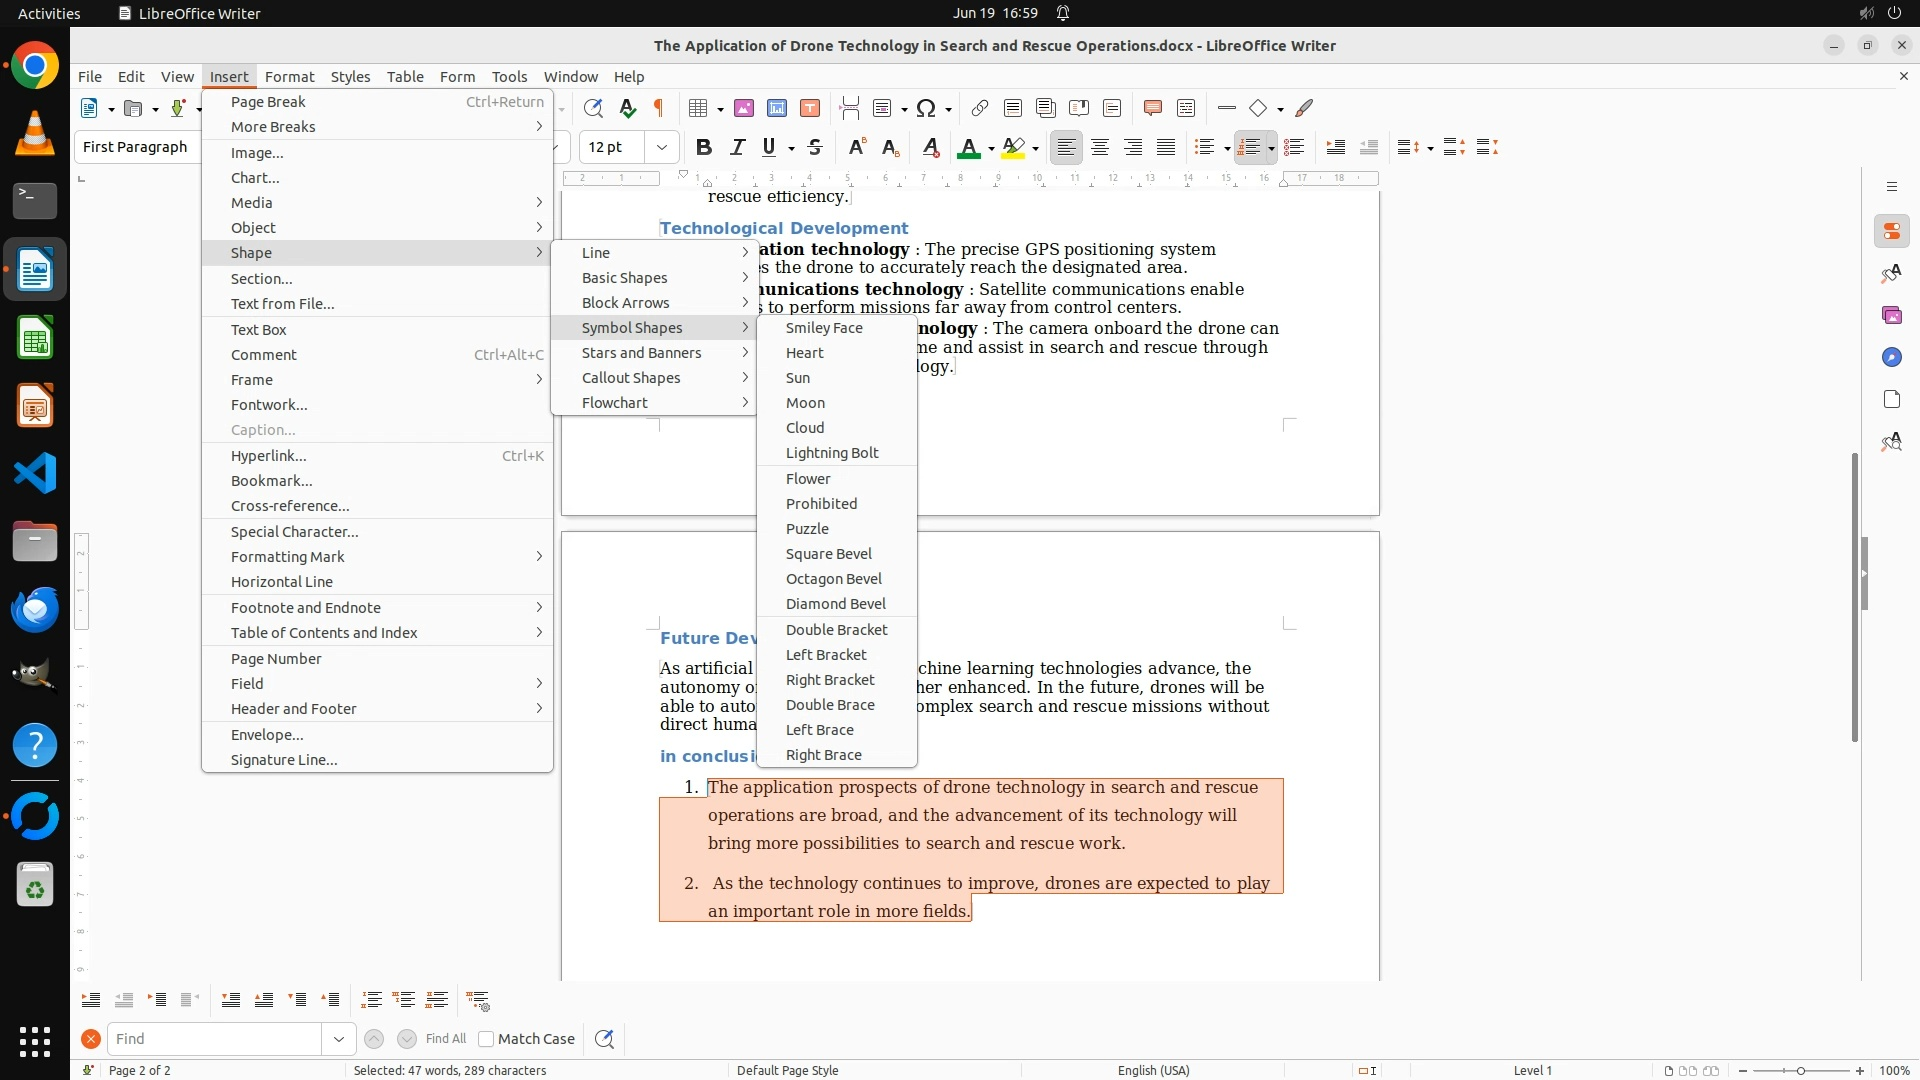Click the Strikethrough icon
Viewport: 1920px width, 1080px height.
tap(815, 148)
